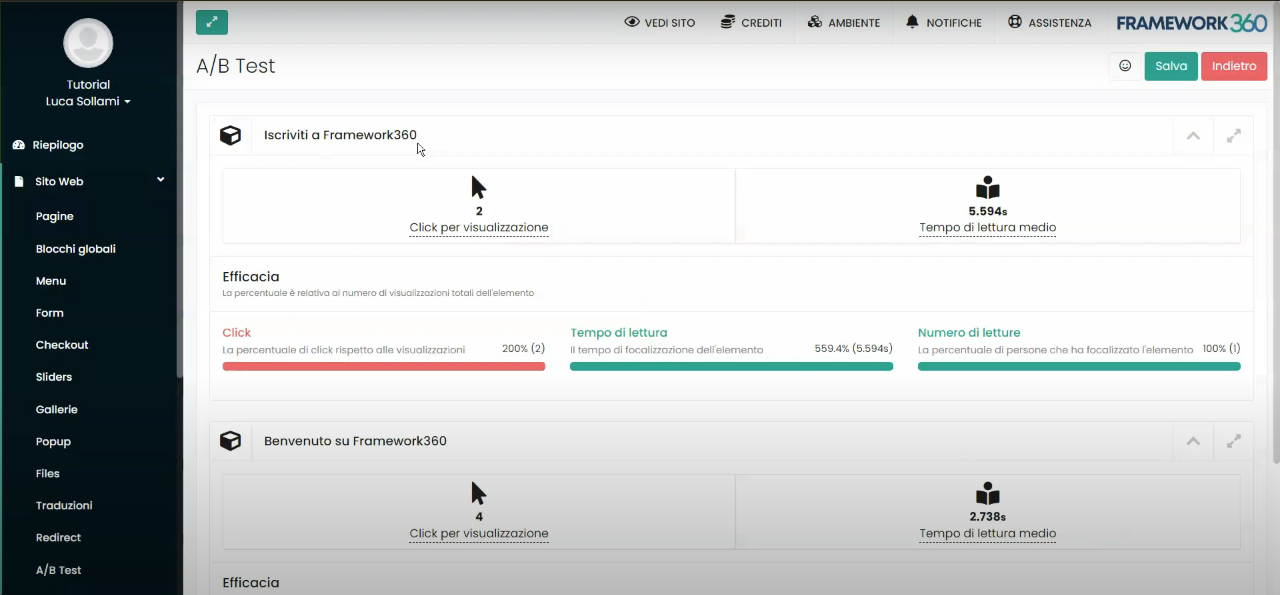This screenshot has width=1280, height=595.
Task: Click the bell icon beside Notifiche
Action: [x=912, y=22]
